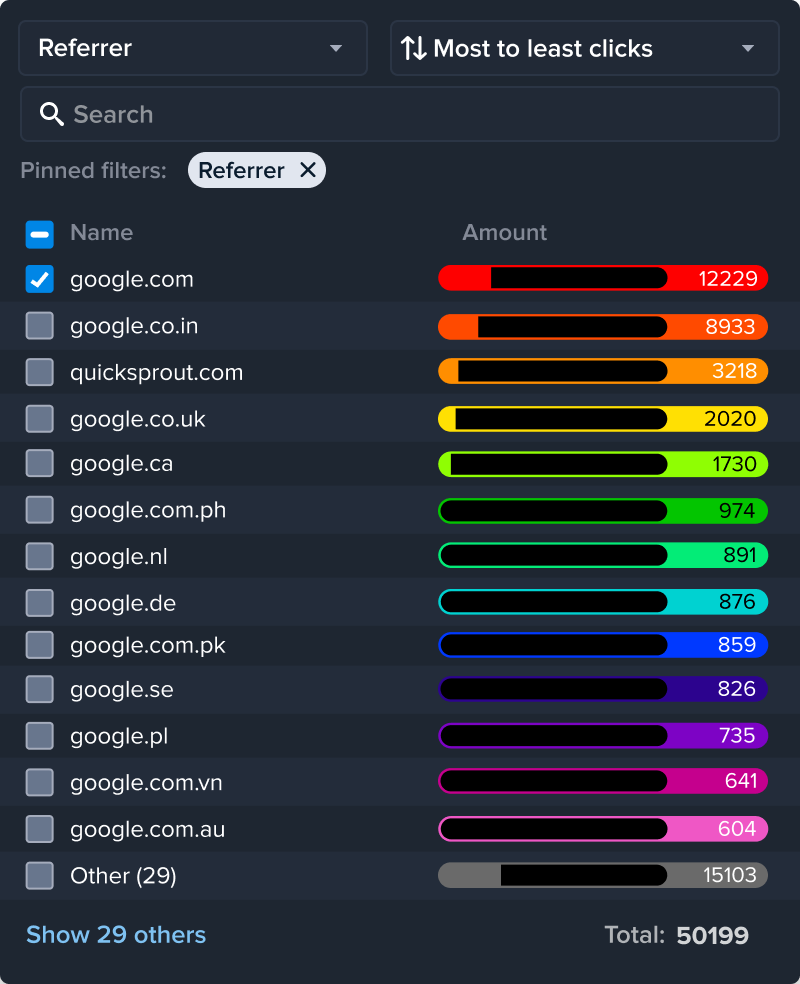
Task: Expand the Most to least clicks dropdown
Action: (584, 48)
